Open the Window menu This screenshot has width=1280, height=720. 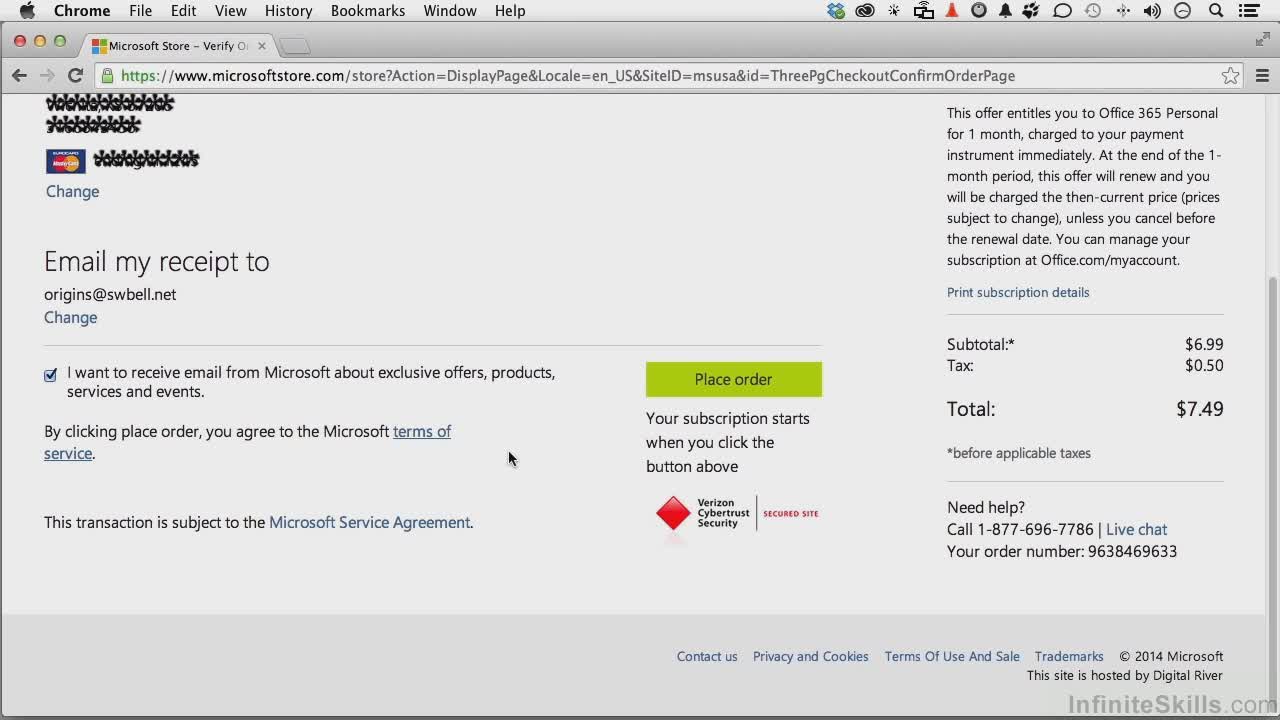click(450, 11)
